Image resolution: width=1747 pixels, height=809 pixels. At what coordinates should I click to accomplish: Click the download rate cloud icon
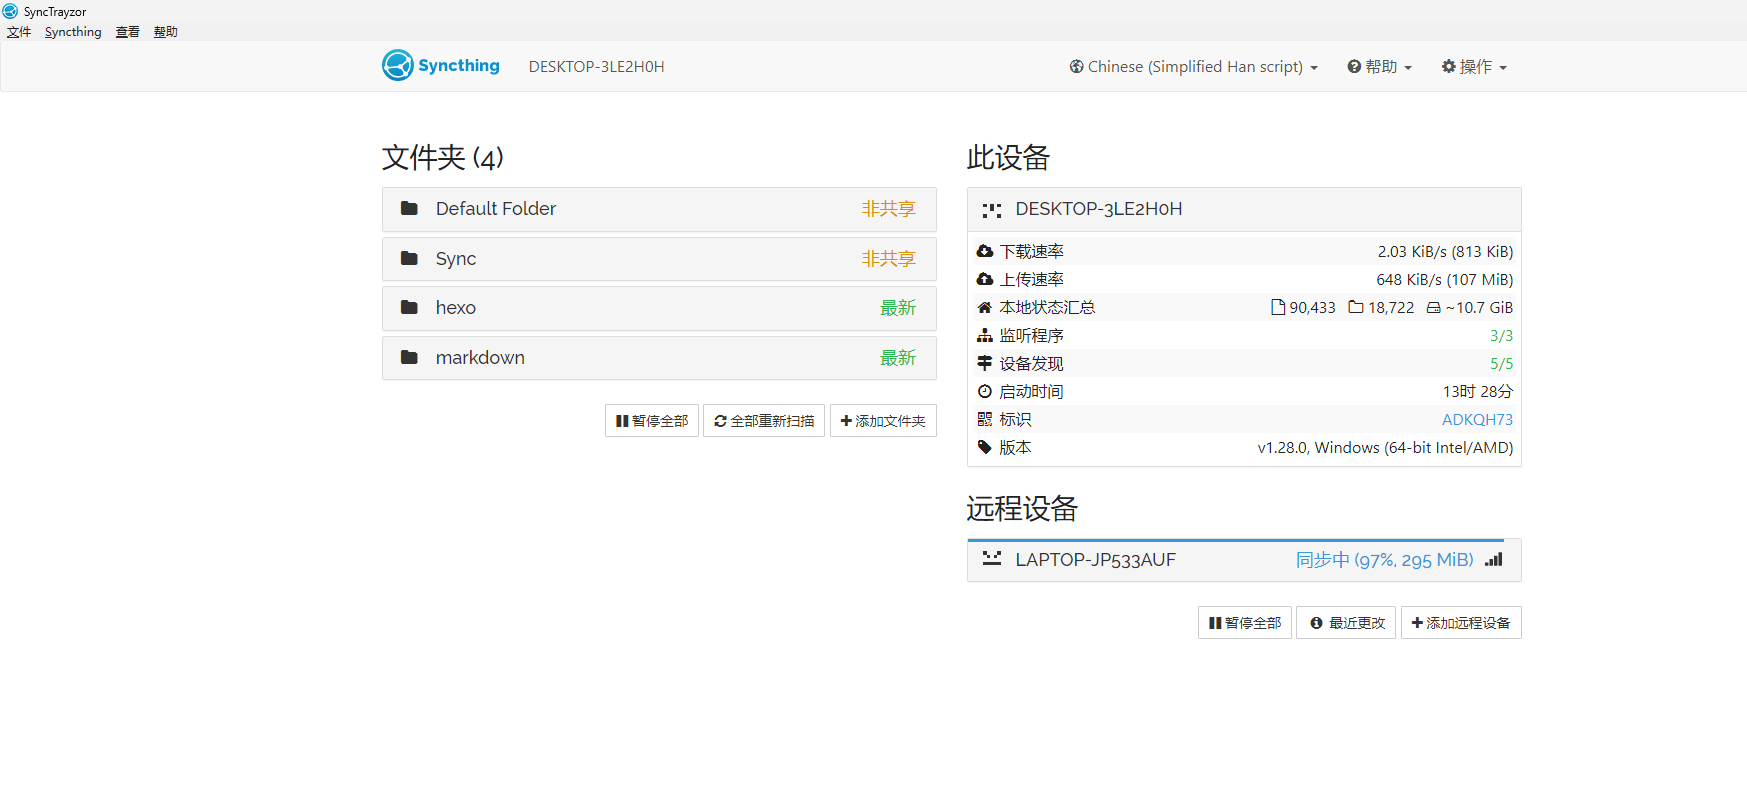click(x=985, y=251)
